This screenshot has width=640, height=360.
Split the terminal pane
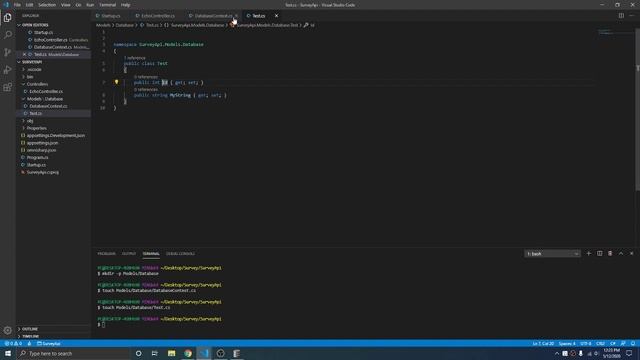599,253
